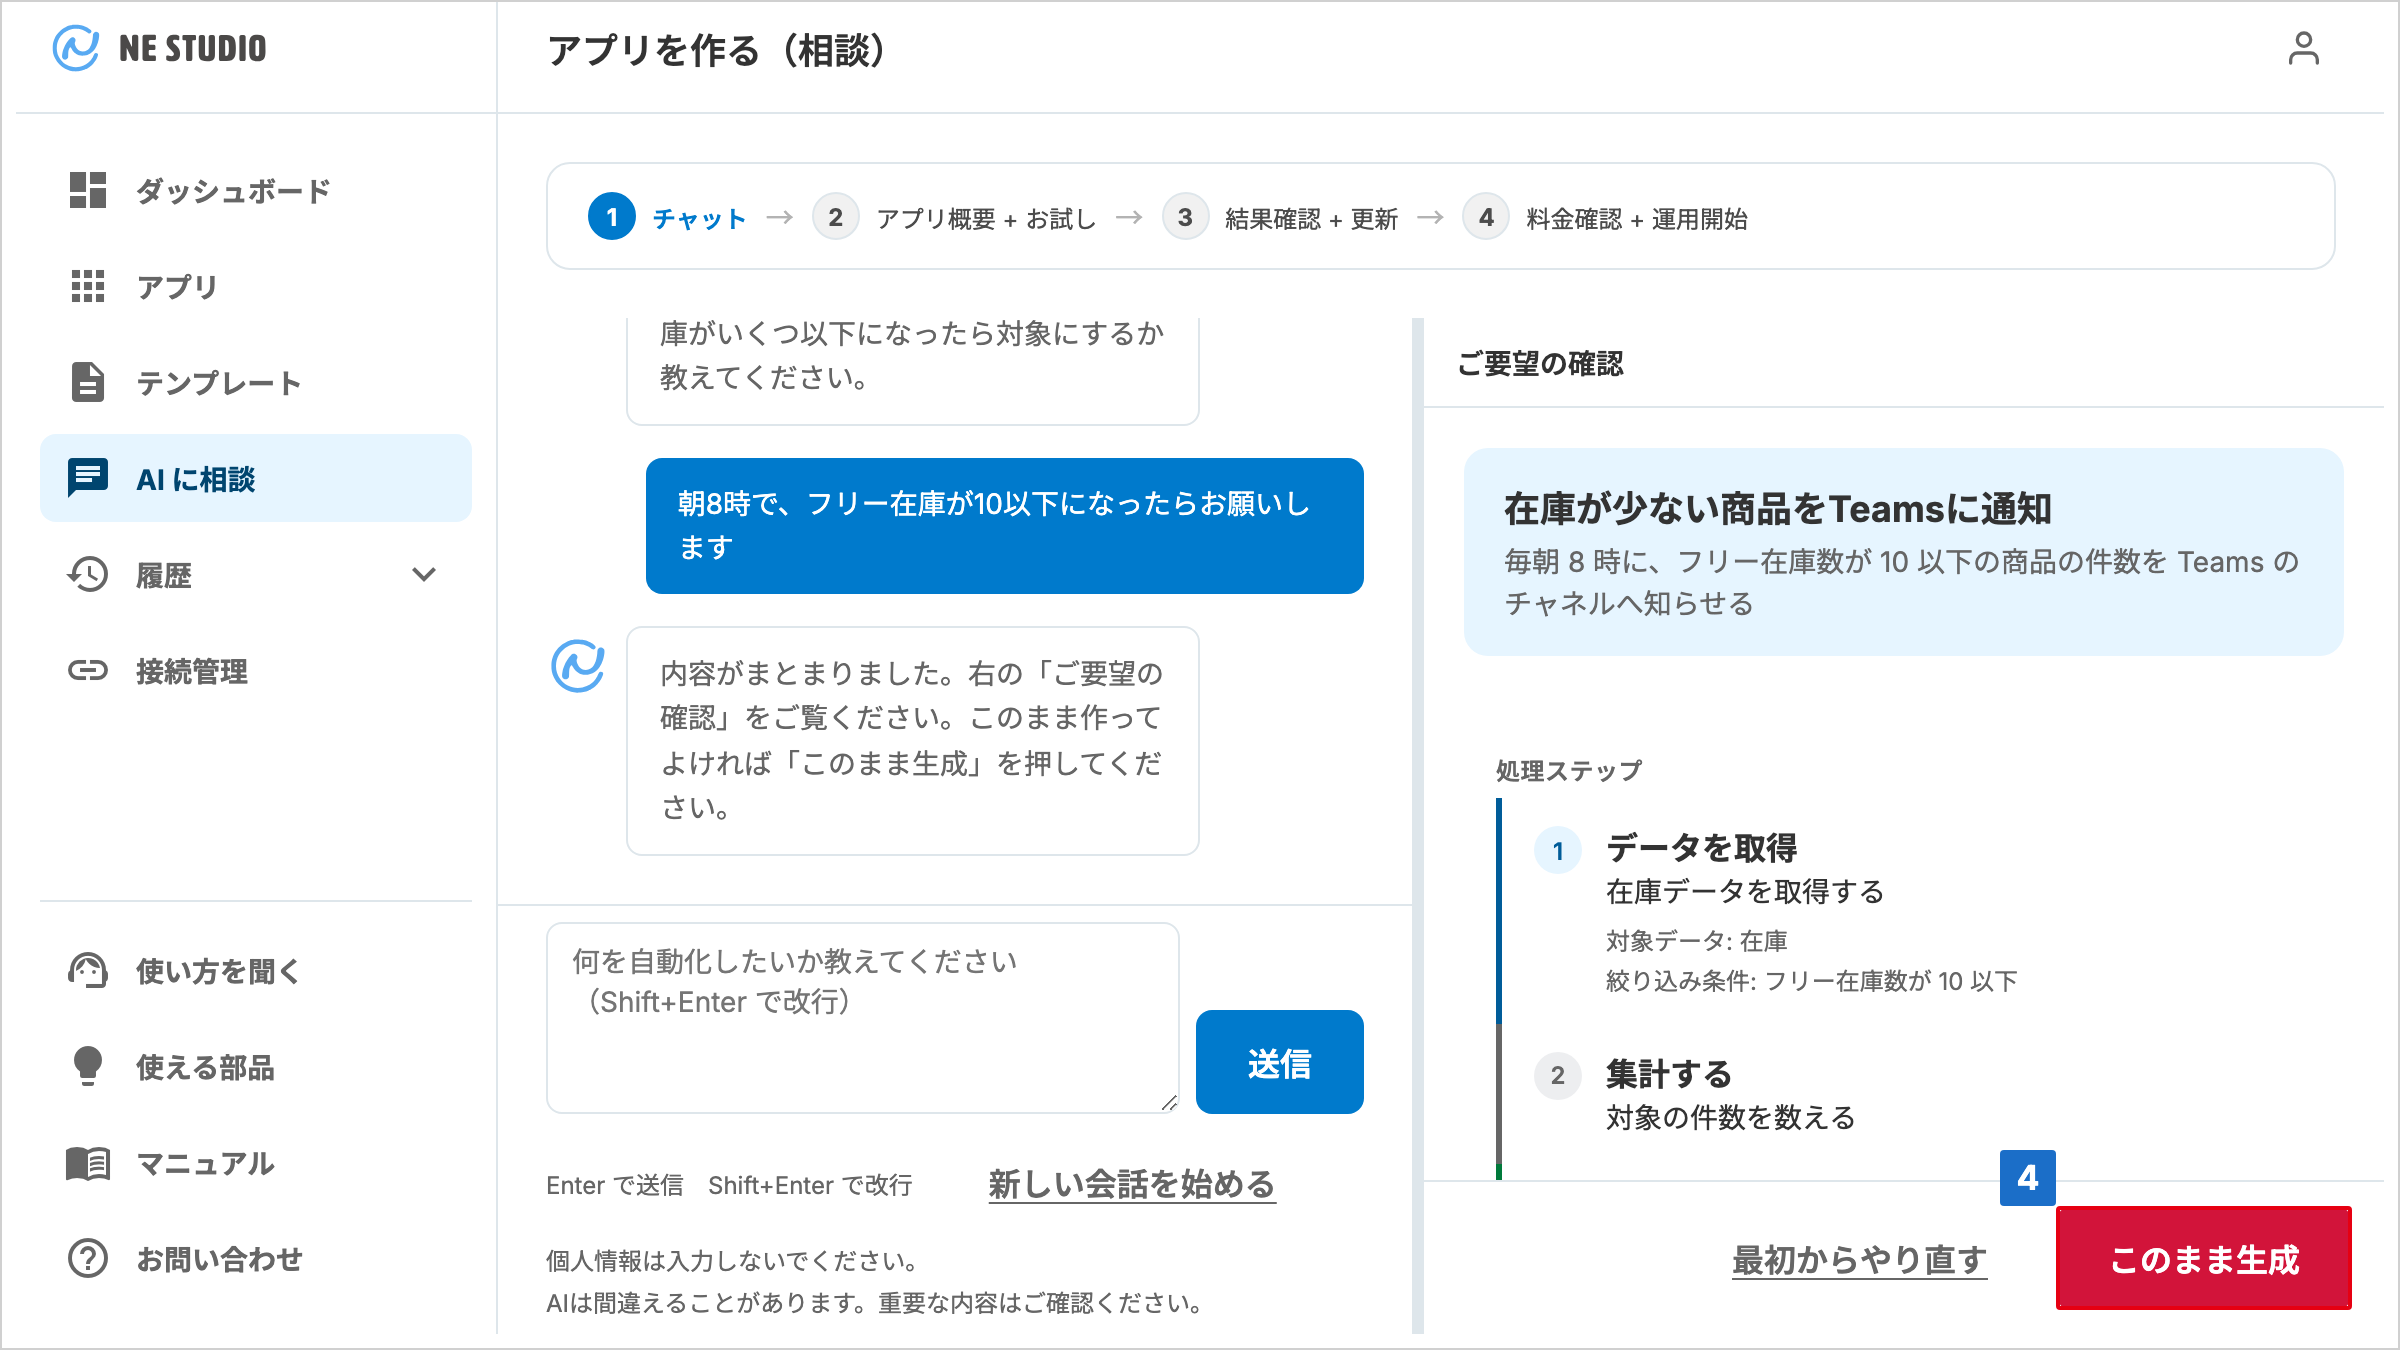Click the 送信 send button
2400x1350 pixels.
[1280, 1062]
